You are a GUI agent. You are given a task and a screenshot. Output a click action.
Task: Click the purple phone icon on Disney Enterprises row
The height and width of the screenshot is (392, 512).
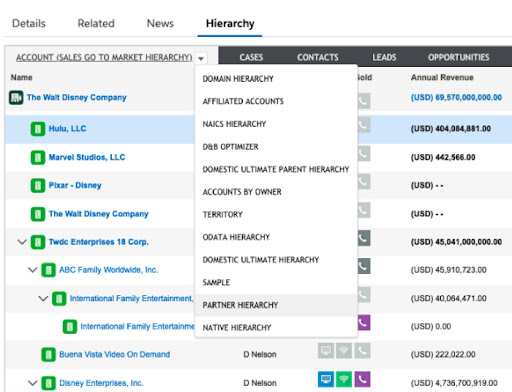362,379
